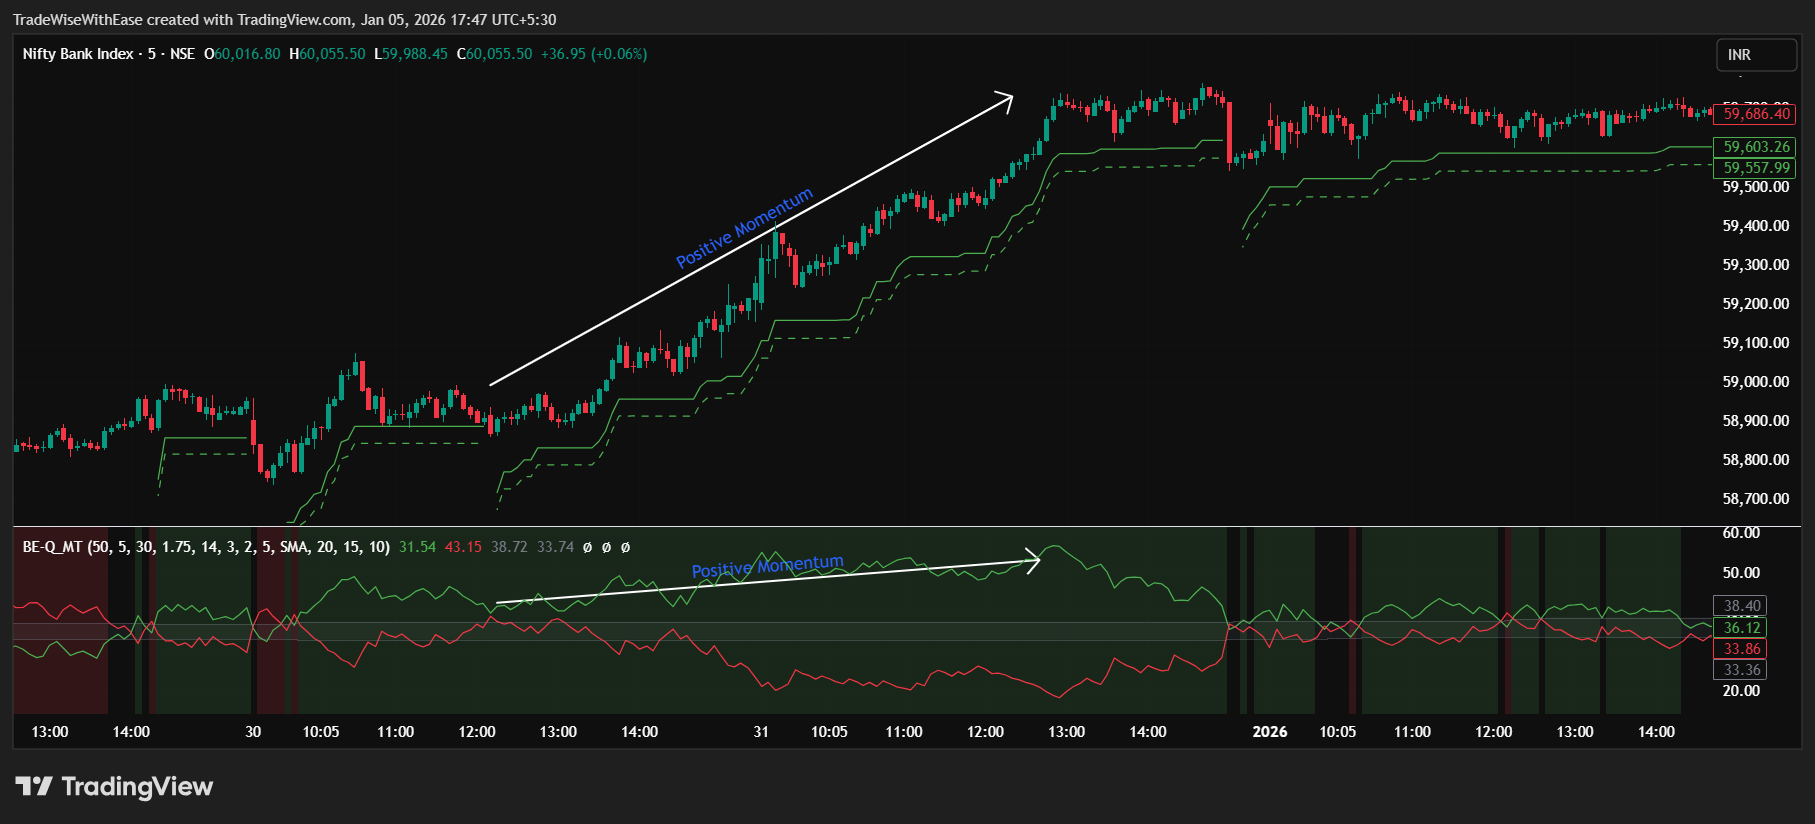This screenshot has height=824, width=1815.
Task: Click the TradingView logo at the bottom
Action: 114,787
